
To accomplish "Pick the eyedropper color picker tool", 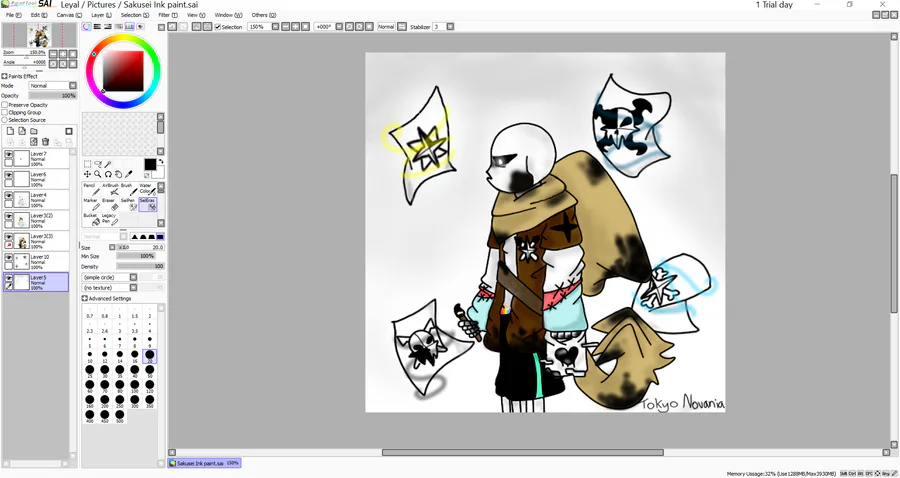I will point(129,174).
